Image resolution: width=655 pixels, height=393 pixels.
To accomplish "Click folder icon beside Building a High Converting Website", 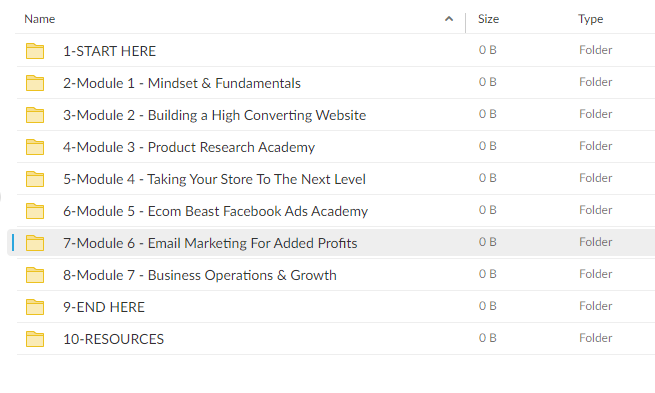I will click(35, 115).
